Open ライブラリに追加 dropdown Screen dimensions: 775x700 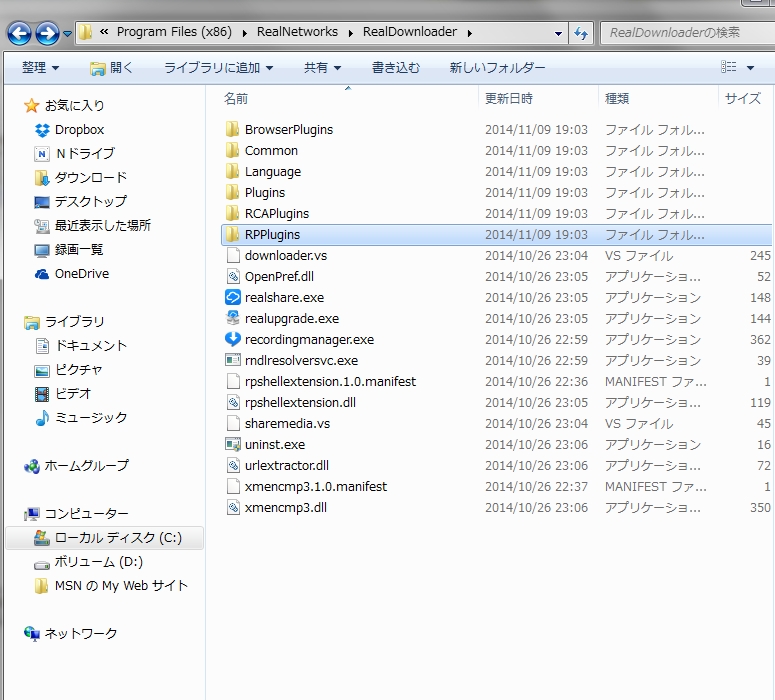tap(218, 67)
